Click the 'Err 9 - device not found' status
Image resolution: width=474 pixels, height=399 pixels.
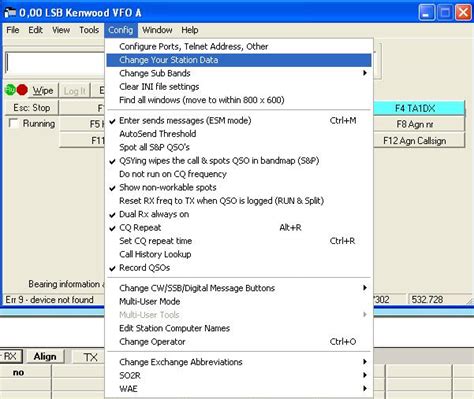click(x=49, y=299)
